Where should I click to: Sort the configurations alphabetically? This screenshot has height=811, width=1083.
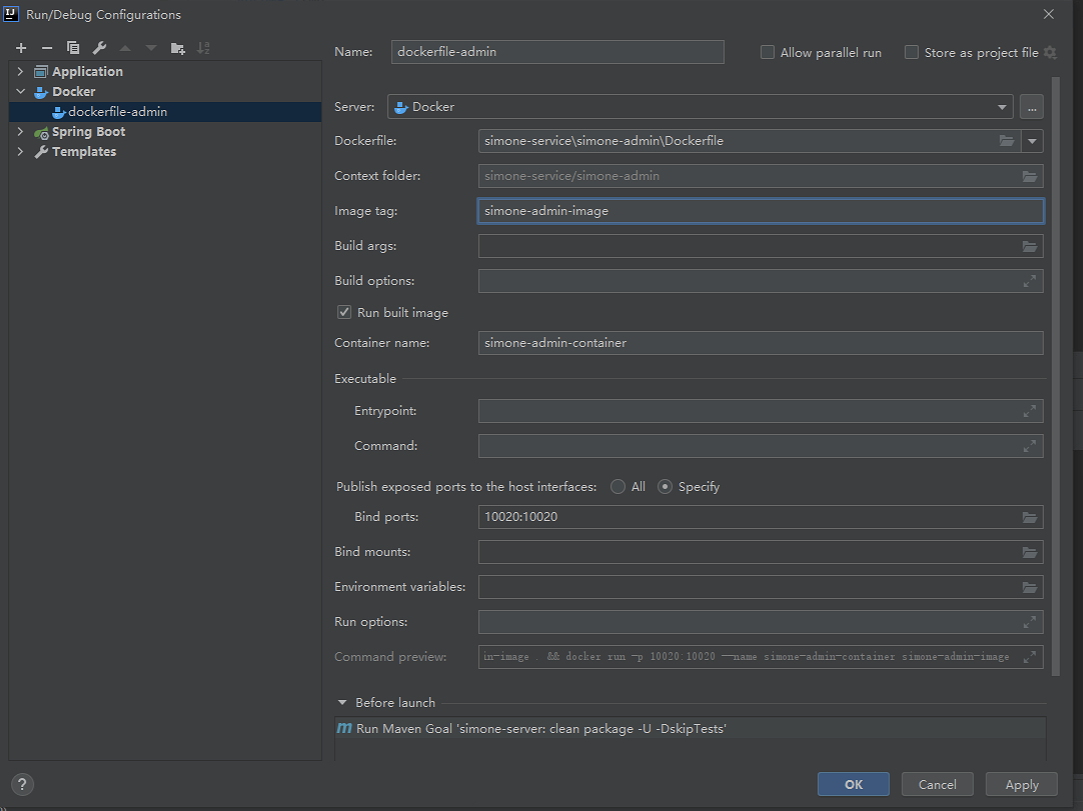203,48
